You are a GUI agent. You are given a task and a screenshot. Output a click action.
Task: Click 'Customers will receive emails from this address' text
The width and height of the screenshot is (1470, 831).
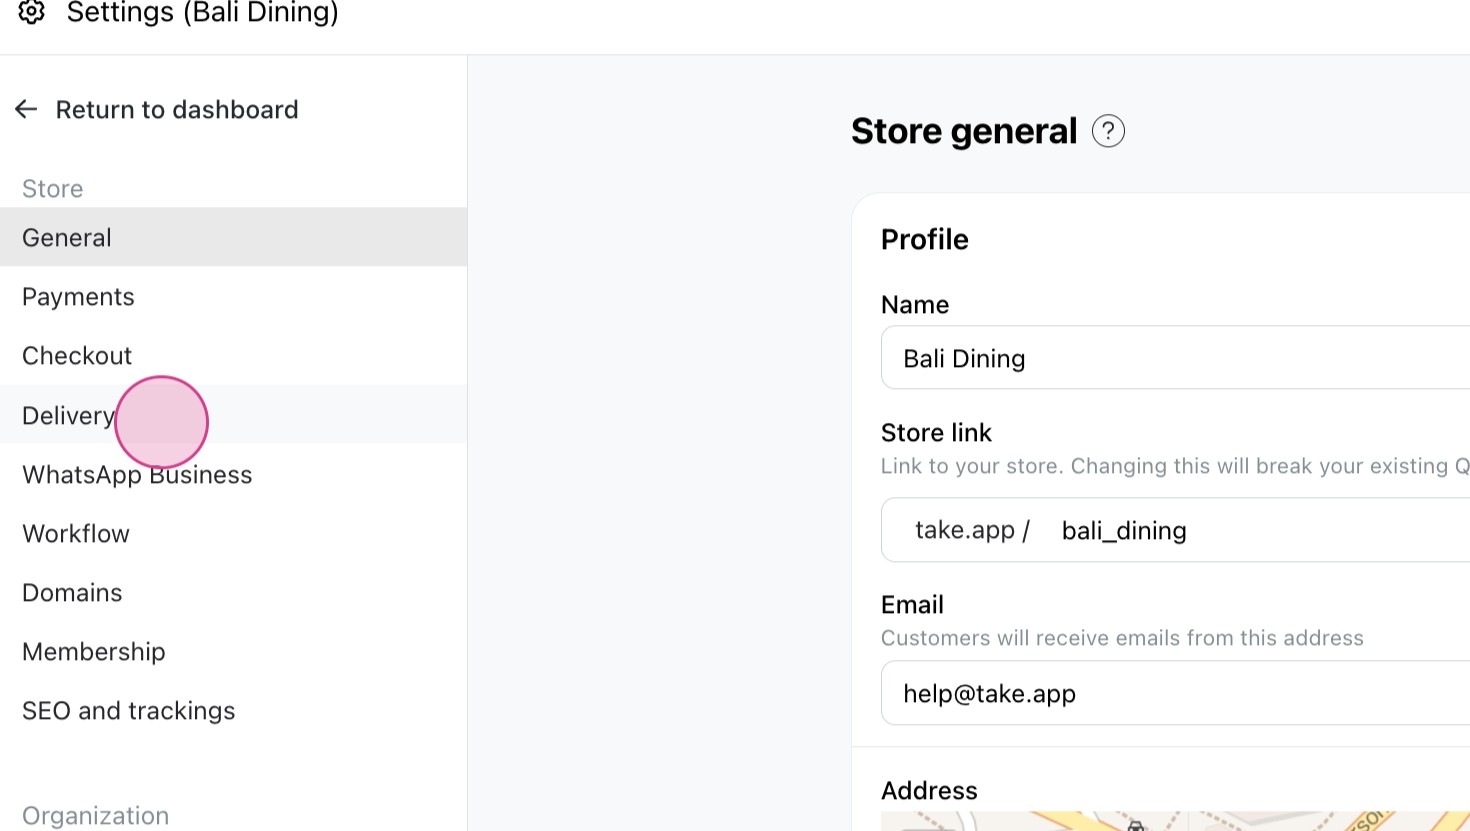click(1122, 638)
